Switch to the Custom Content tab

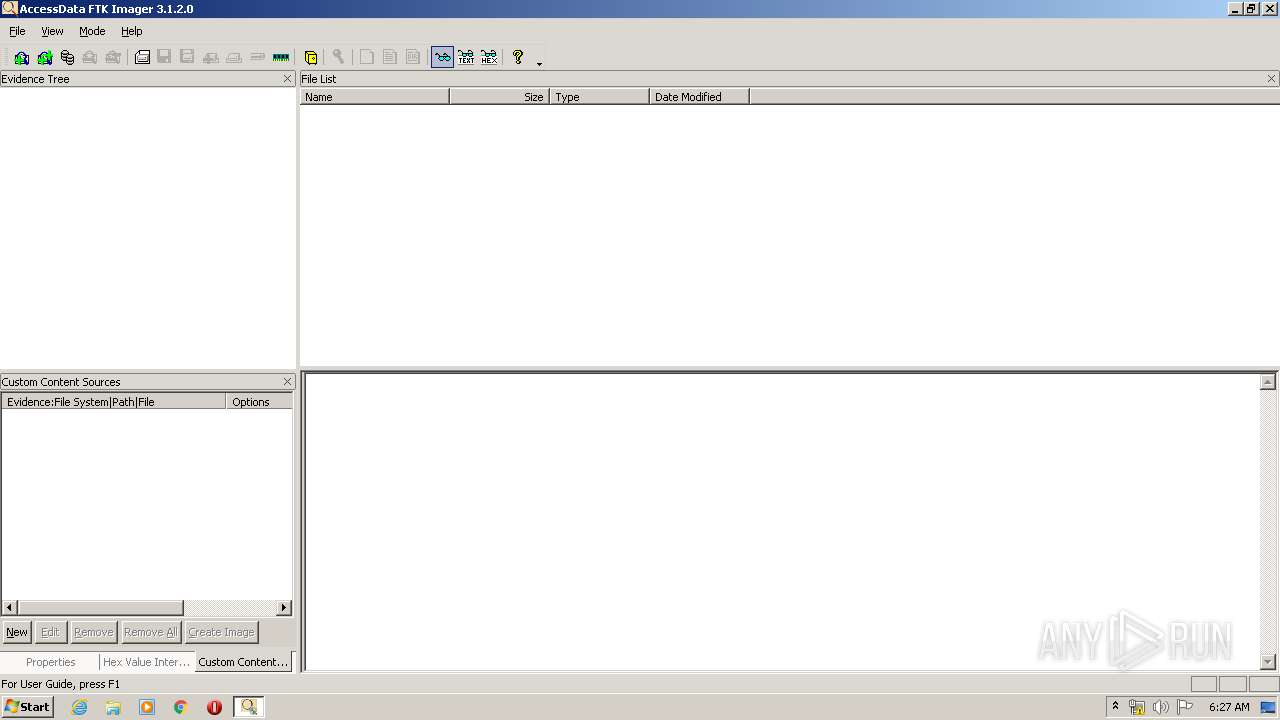coord(243,662)
